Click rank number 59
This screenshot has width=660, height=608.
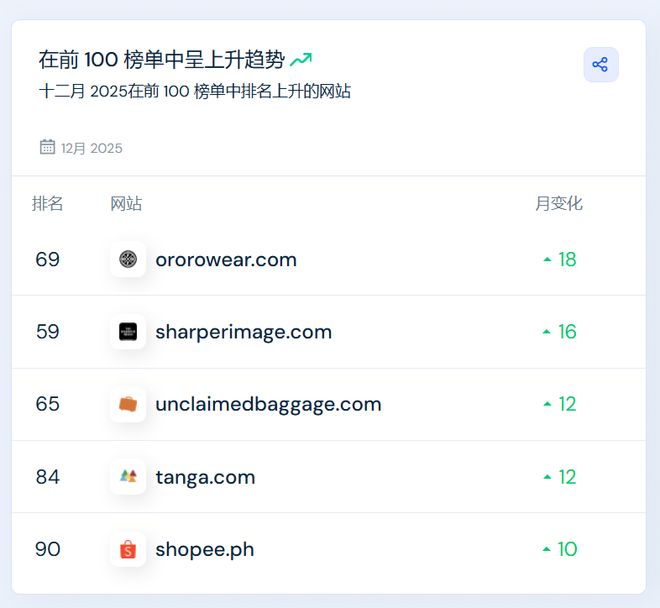[48, 332]
